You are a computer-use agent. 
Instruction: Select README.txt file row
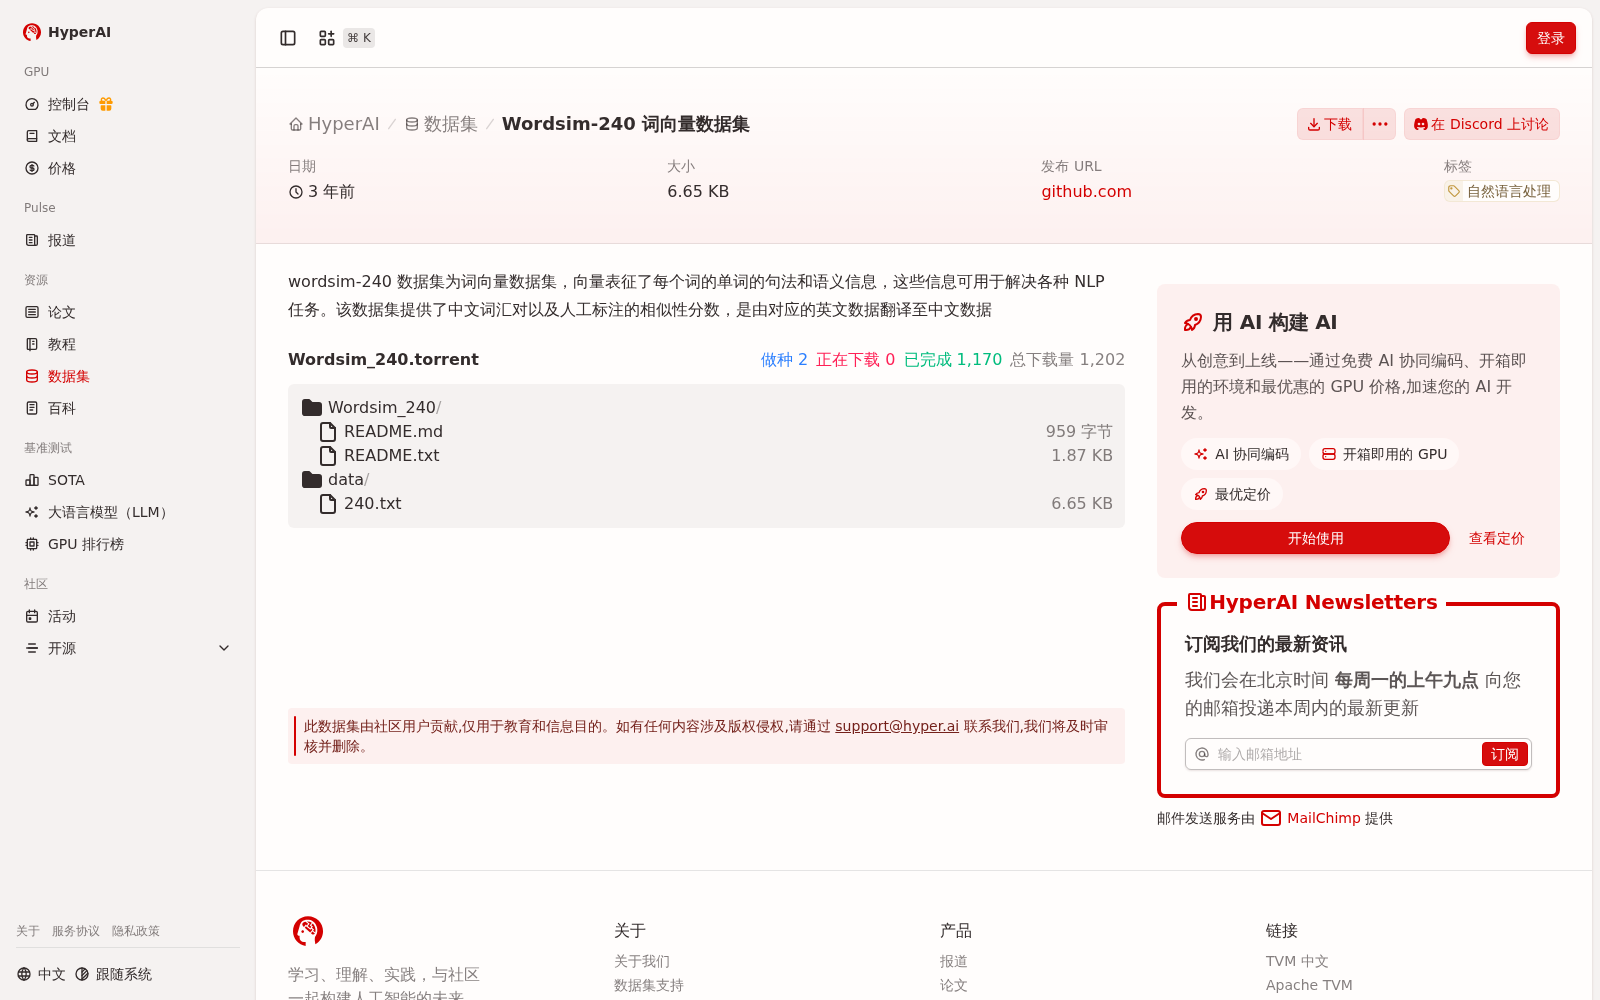click(x=706, y=455)
